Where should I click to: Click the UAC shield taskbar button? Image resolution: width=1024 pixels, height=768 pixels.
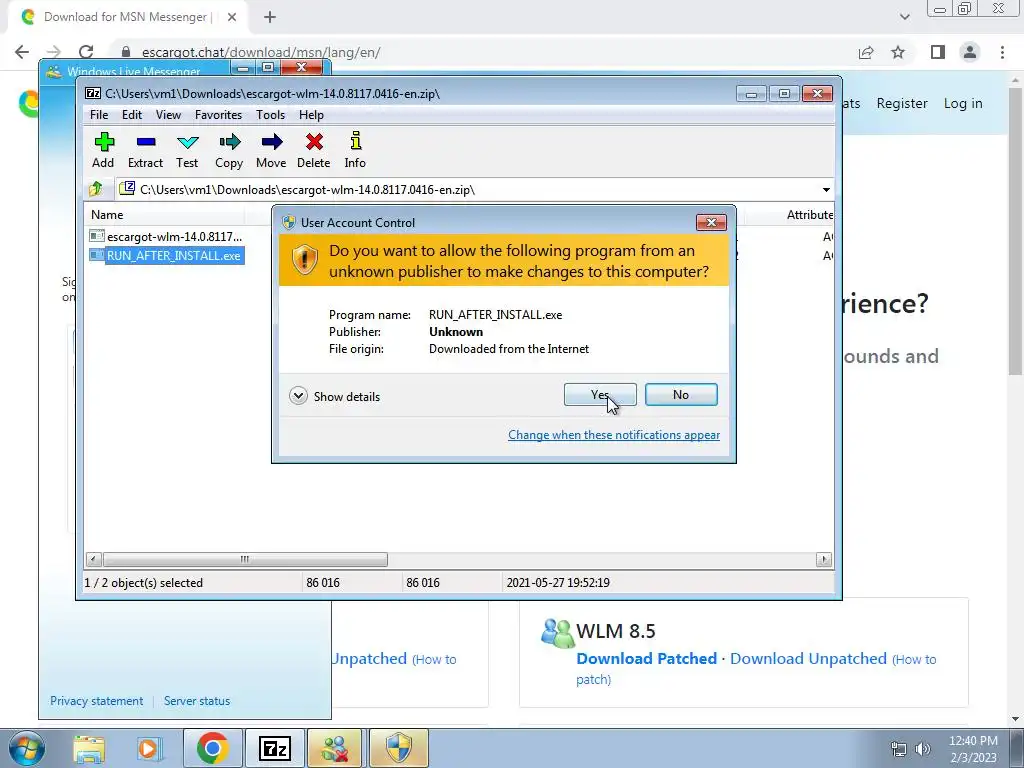click(399, 749)
